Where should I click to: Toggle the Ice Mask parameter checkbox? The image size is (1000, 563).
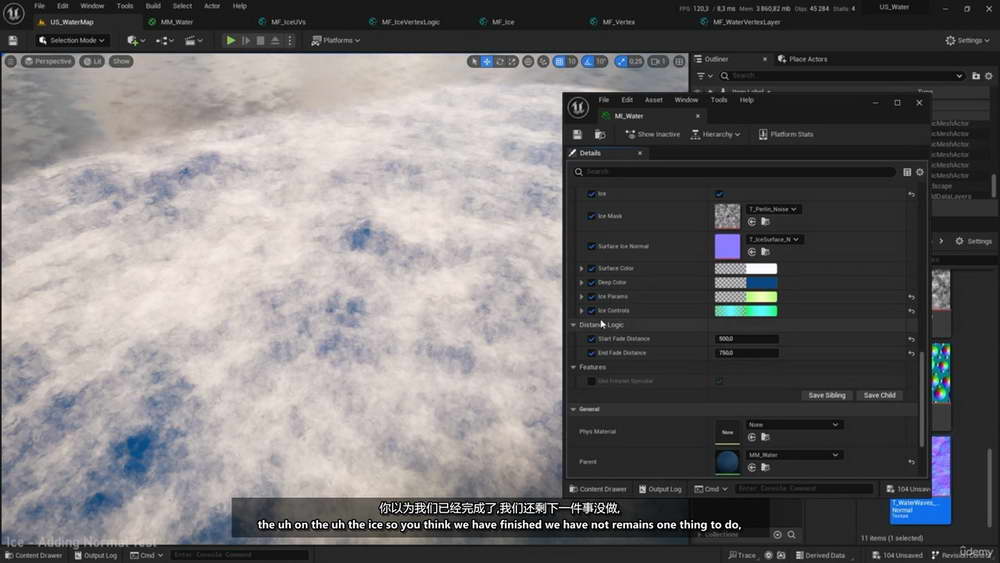[591, 216]
